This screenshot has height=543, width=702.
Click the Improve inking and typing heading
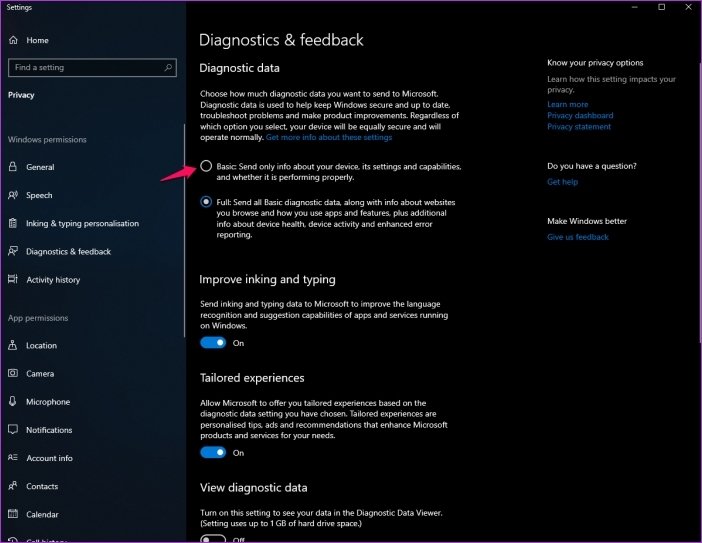[267, 279]
